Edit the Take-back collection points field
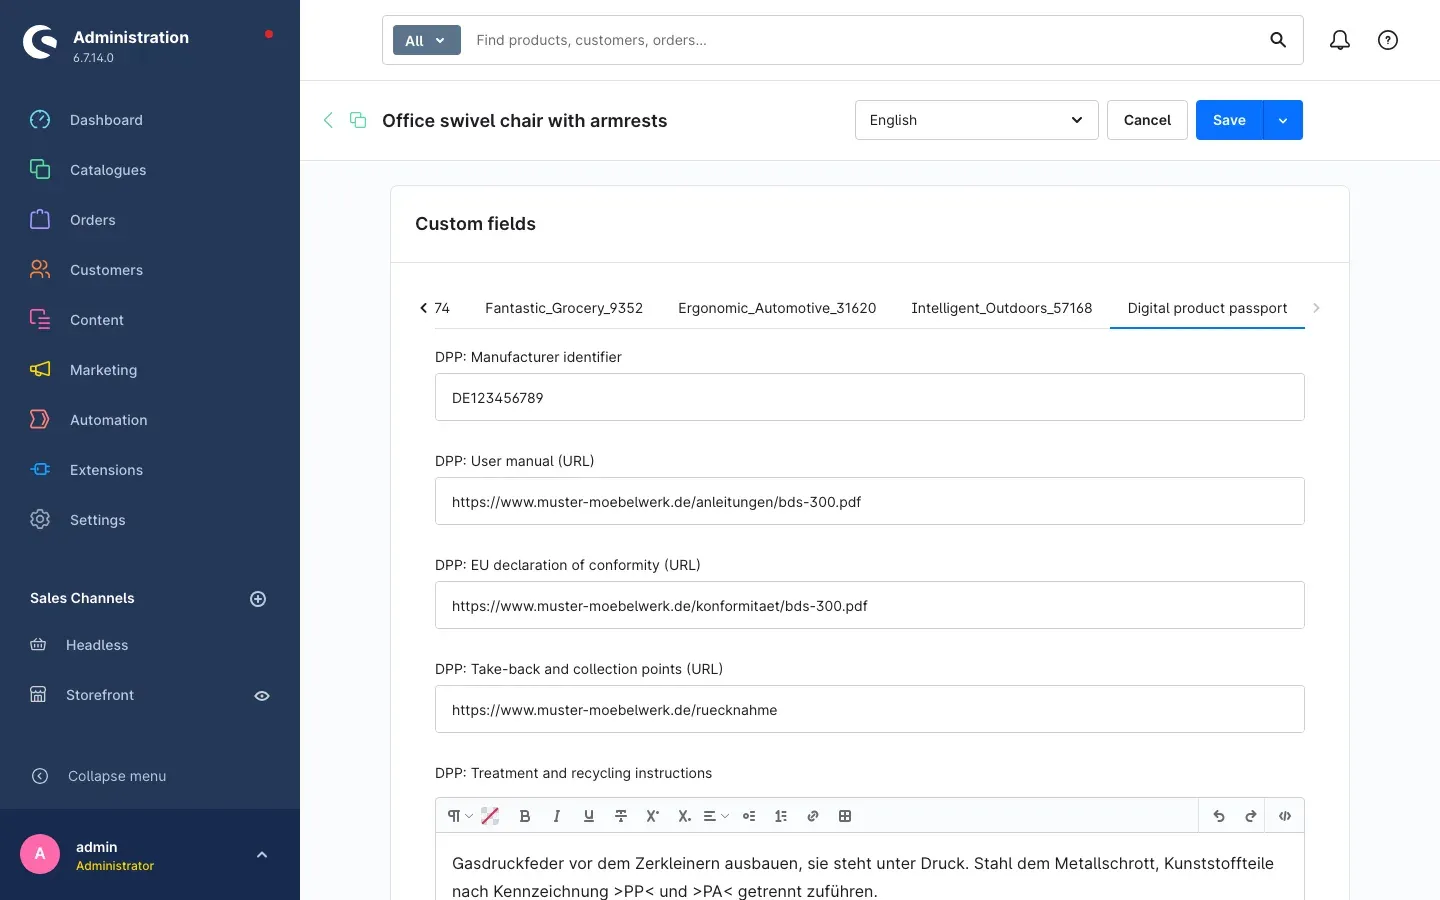Screen dimensions: 1440x900 870,709
